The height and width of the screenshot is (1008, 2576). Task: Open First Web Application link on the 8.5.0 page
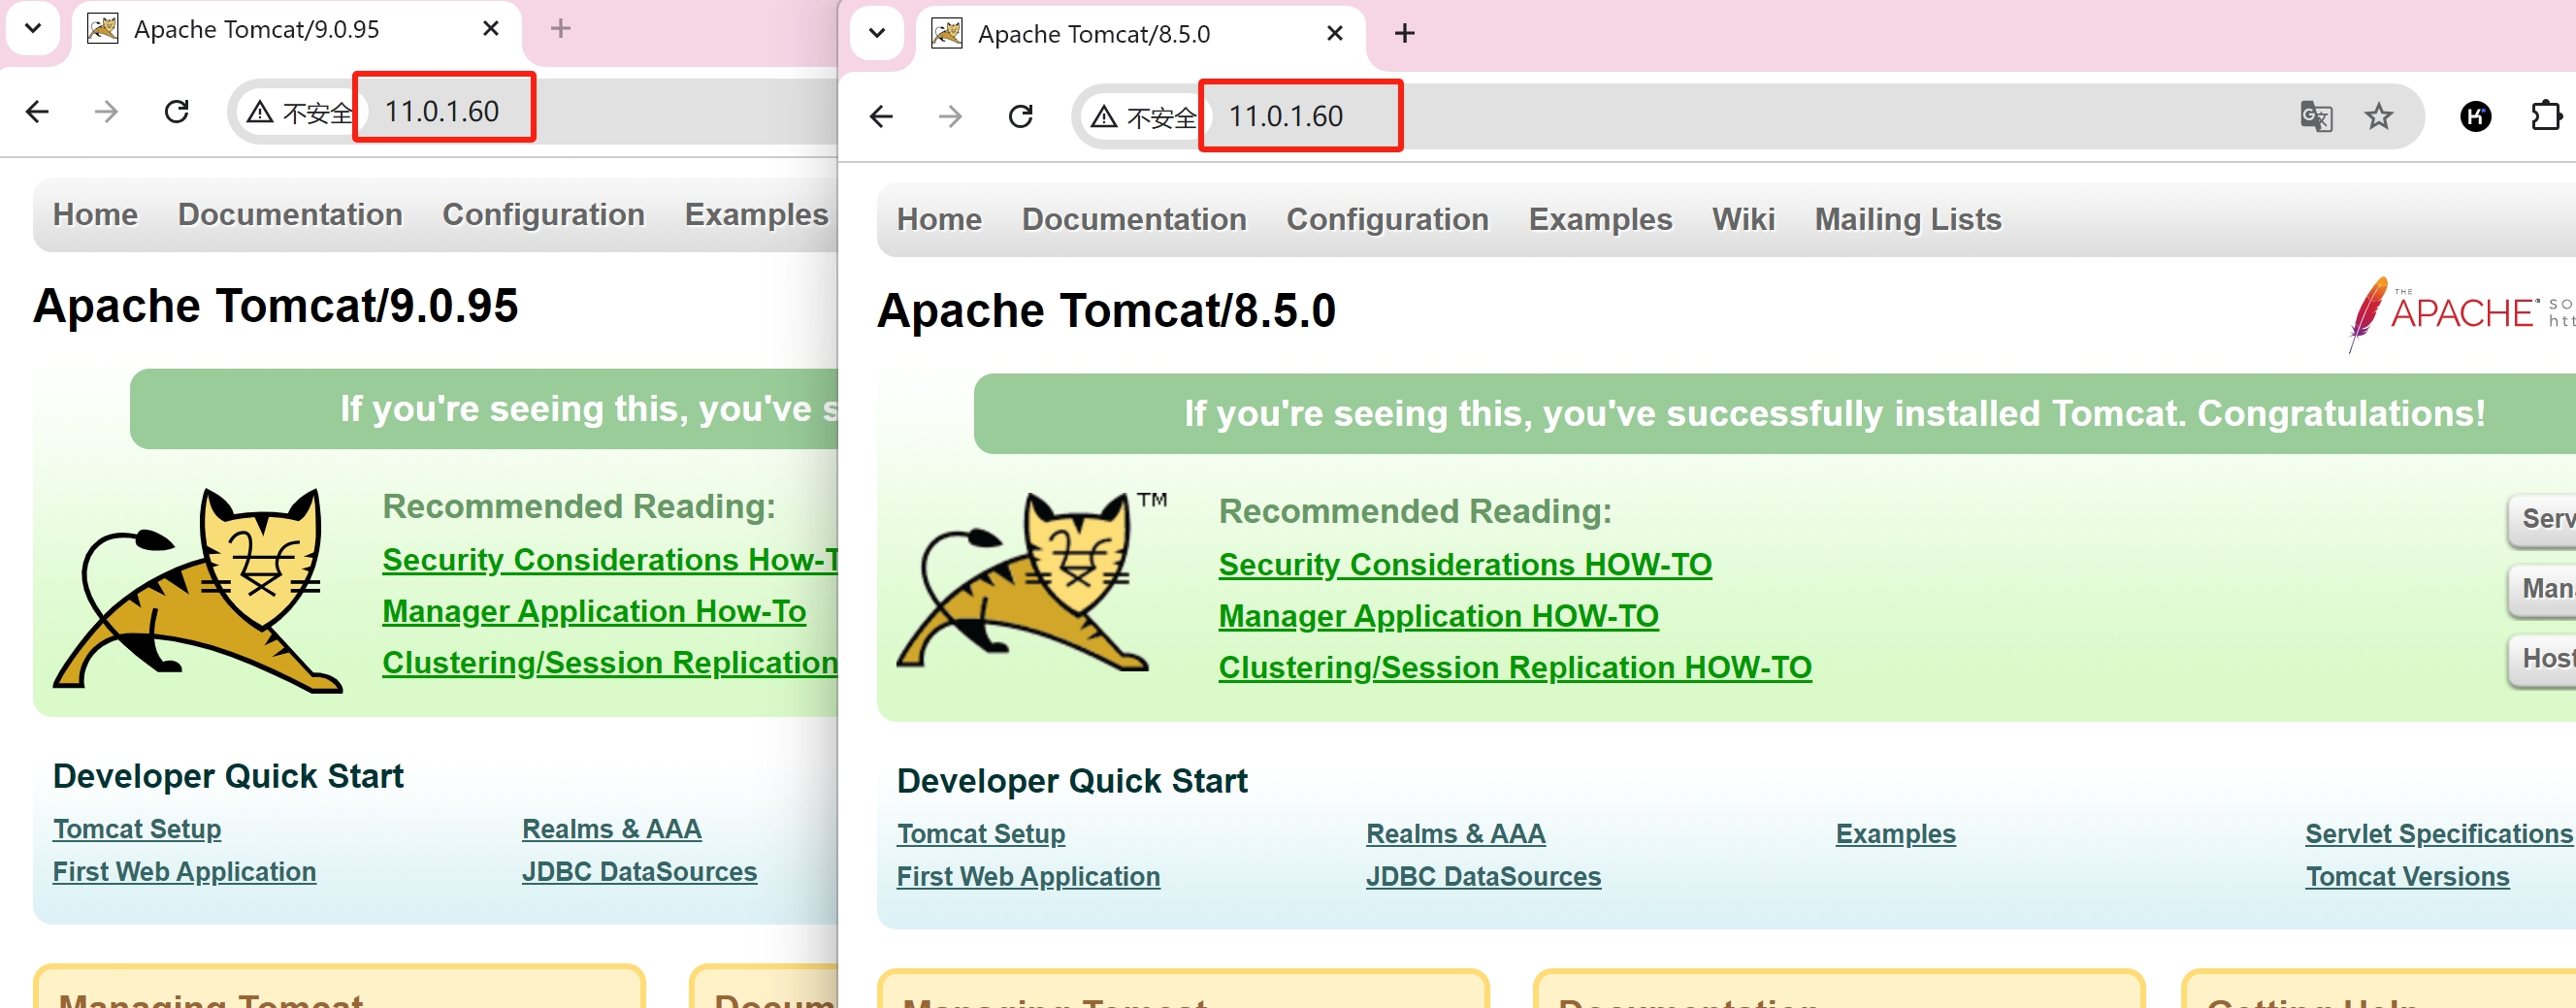1028,877
